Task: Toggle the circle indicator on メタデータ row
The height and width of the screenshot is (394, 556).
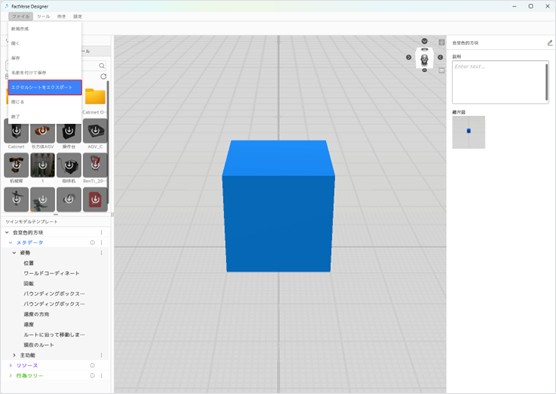Action: pos(92,243)
